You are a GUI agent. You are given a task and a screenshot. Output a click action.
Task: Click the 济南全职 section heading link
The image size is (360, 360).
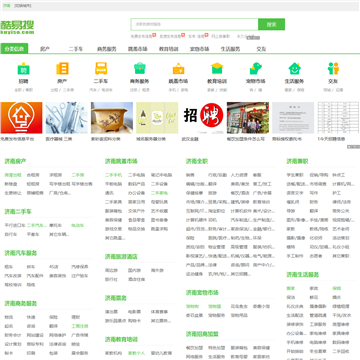[x=197, y=161]
